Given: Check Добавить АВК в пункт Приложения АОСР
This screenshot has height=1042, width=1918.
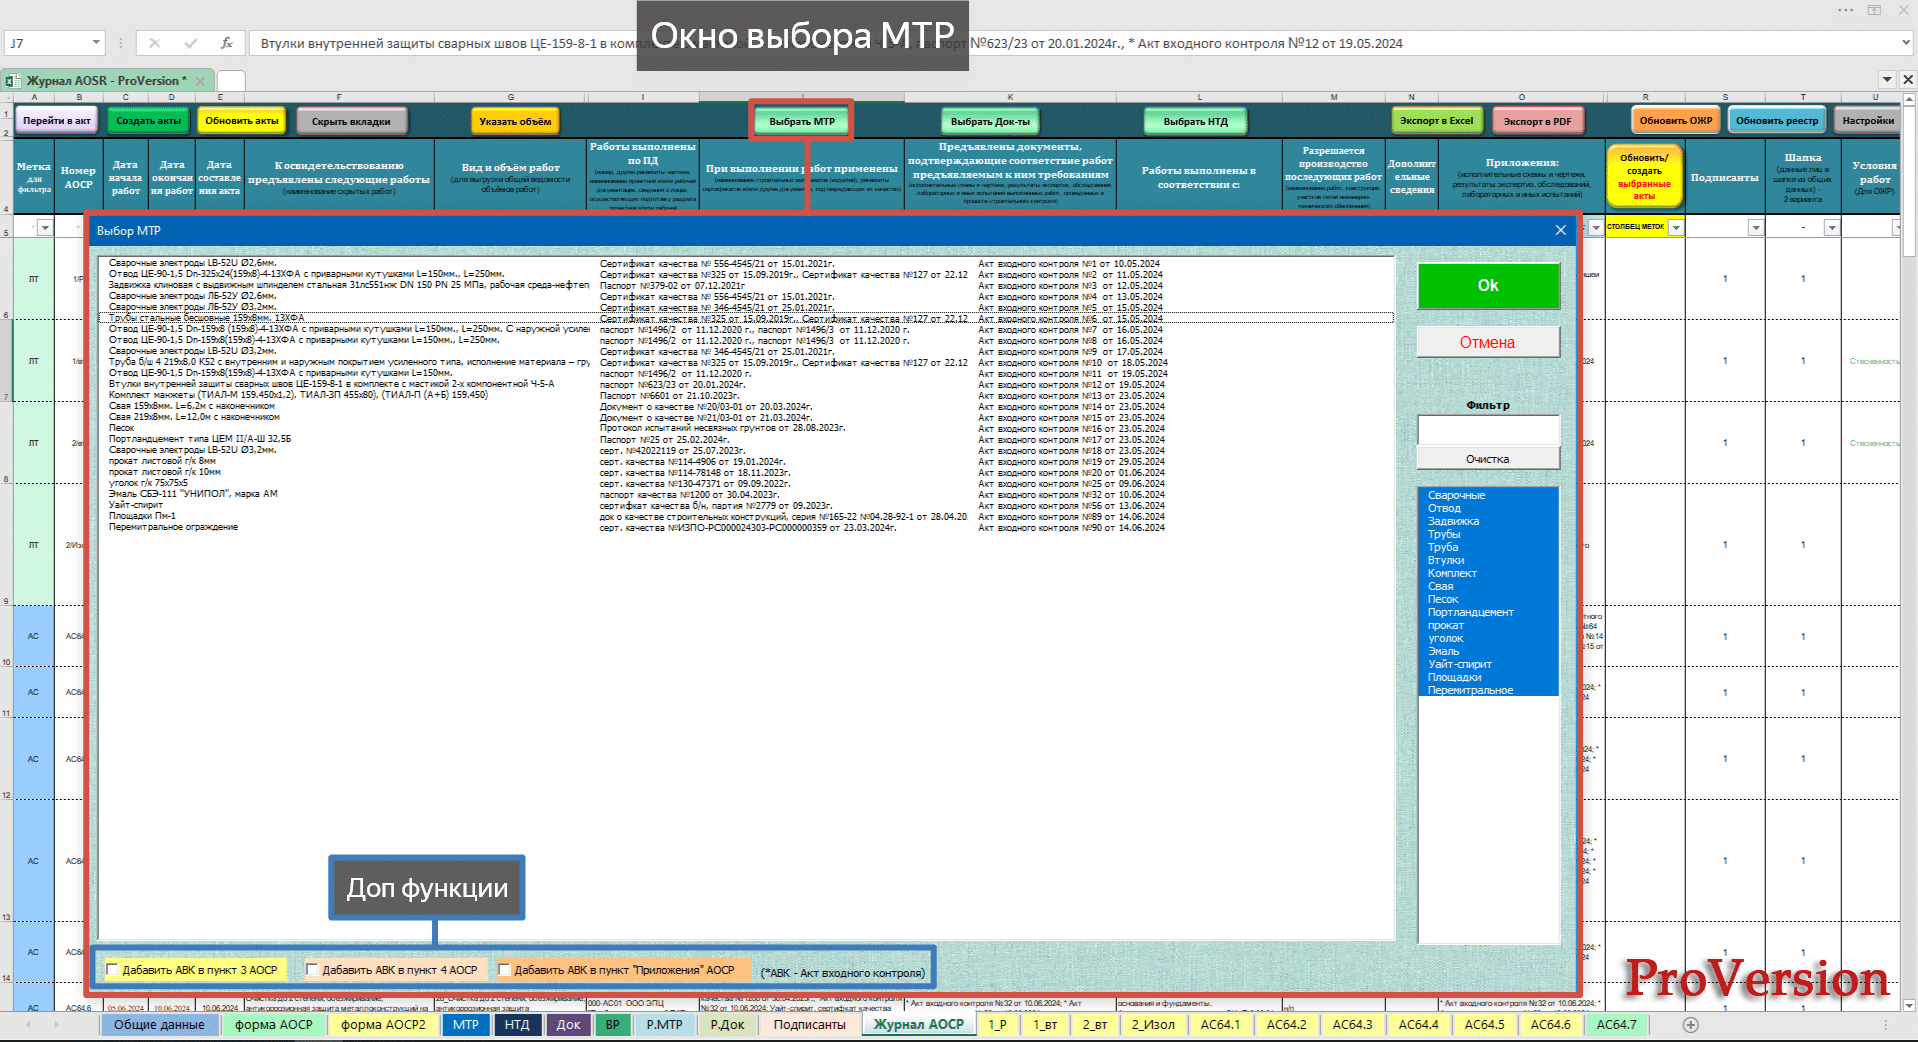Looking at the screenshot, I should click(504, 969).
